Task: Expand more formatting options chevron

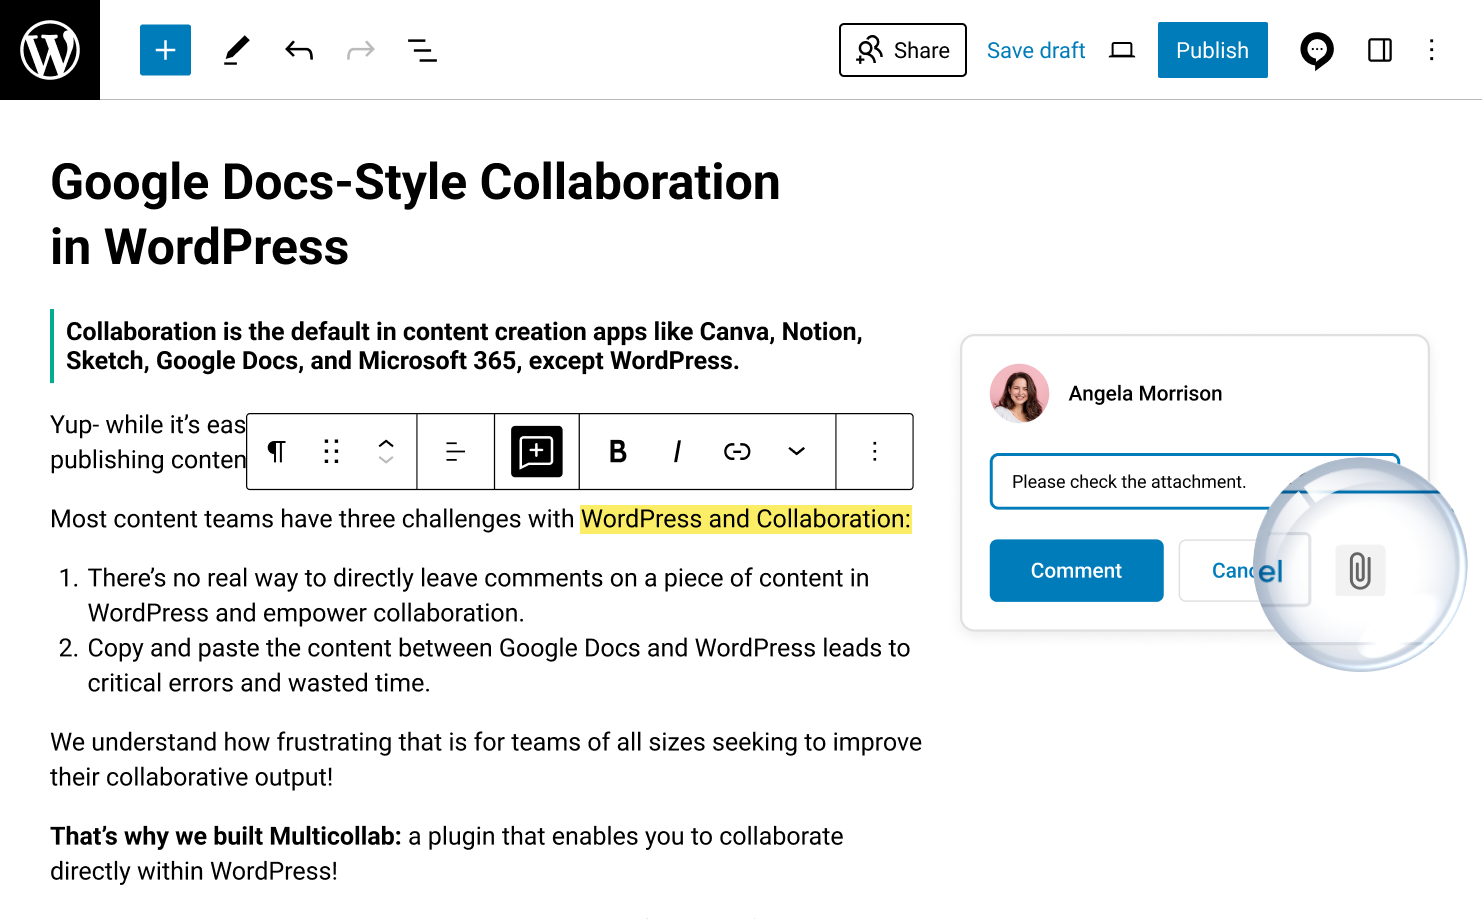Action: tap(797, 452)
